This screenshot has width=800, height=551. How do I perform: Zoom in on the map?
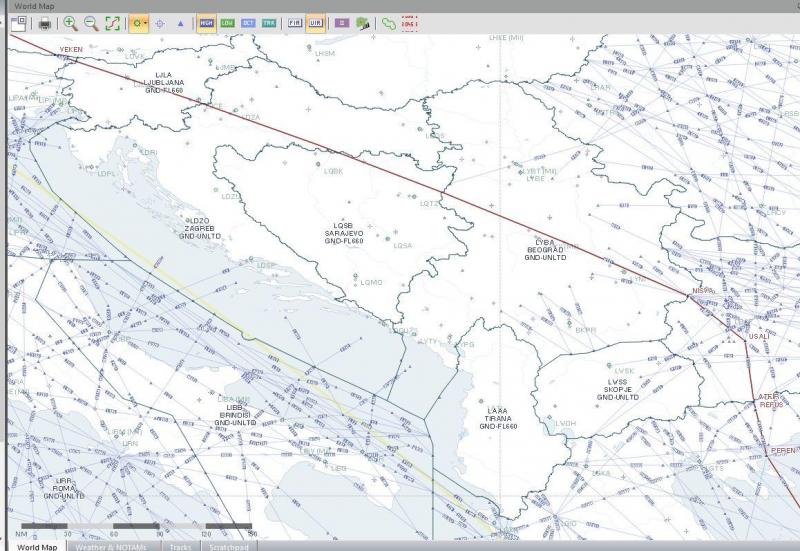(x=70, y=23)
